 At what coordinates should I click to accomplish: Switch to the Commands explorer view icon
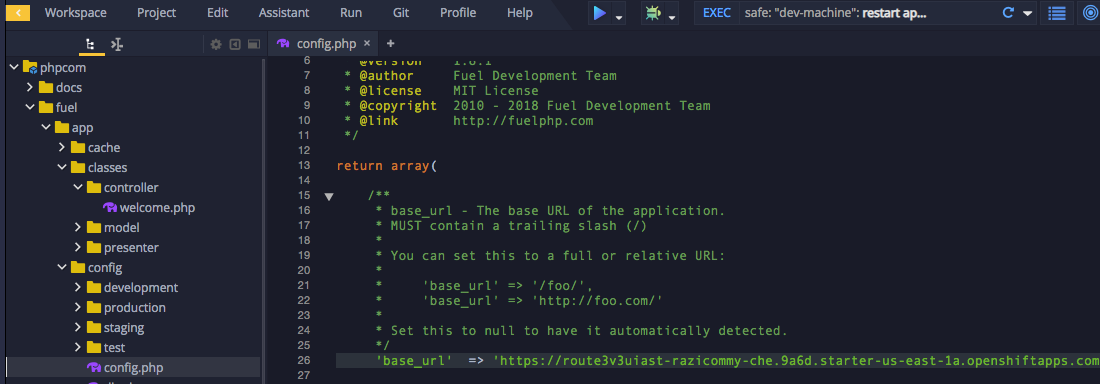coord(117,44)
